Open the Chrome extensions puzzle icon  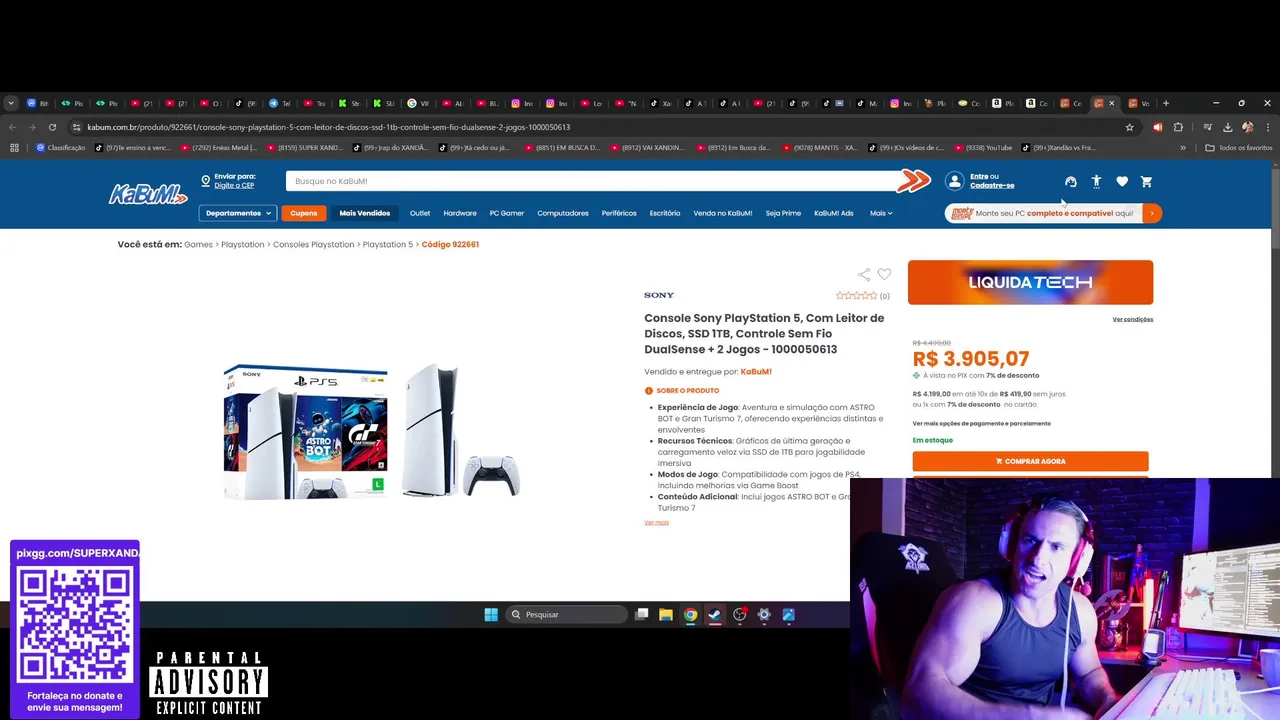pyautogui.click(x=1178, y=127)
